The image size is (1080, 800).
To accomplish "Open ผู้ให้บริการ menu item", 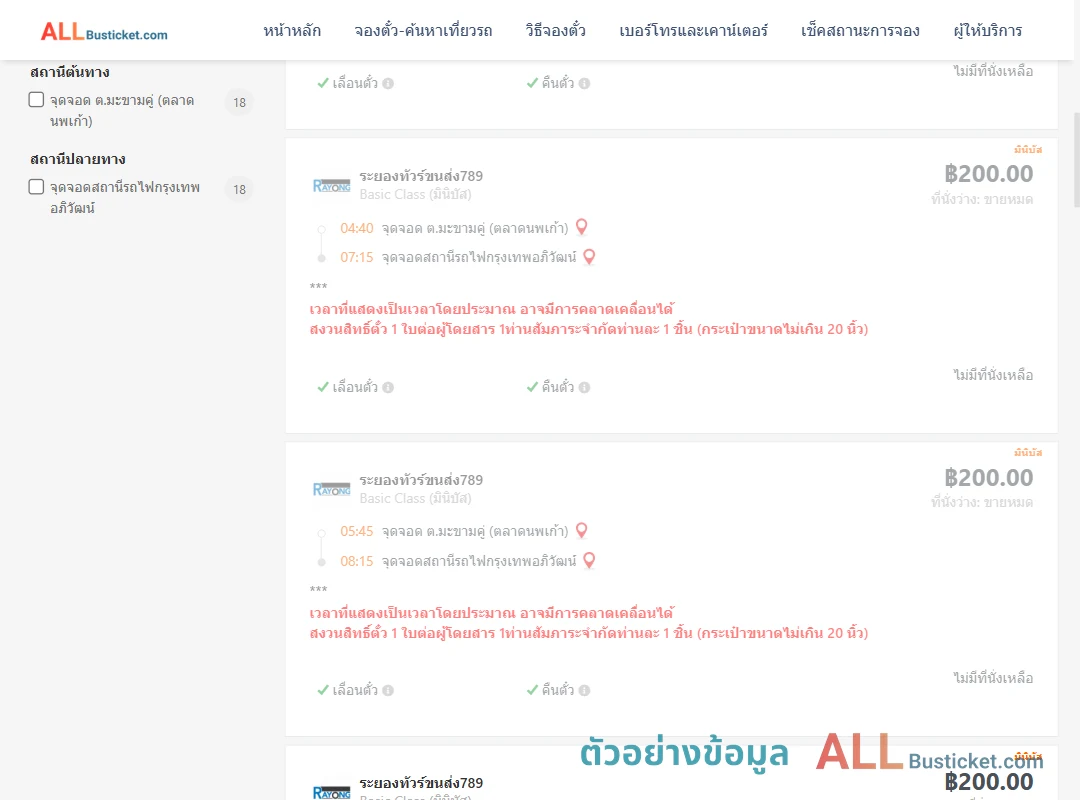I will coord(987,30).
